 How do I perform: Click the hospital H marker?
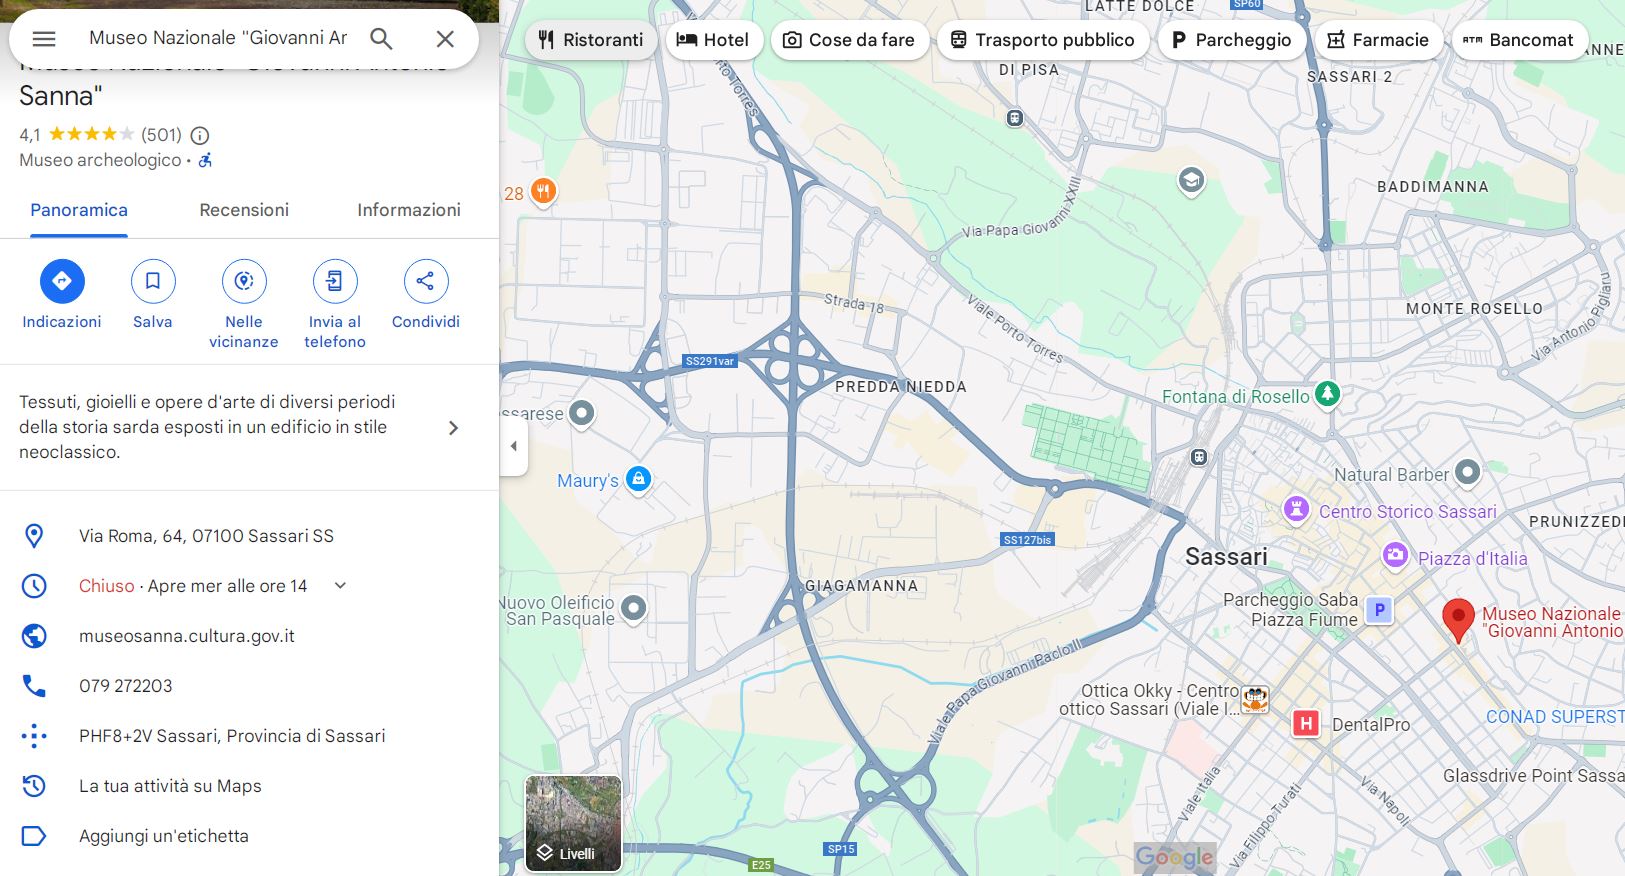pyautogui.click(x=1306, y=723)
